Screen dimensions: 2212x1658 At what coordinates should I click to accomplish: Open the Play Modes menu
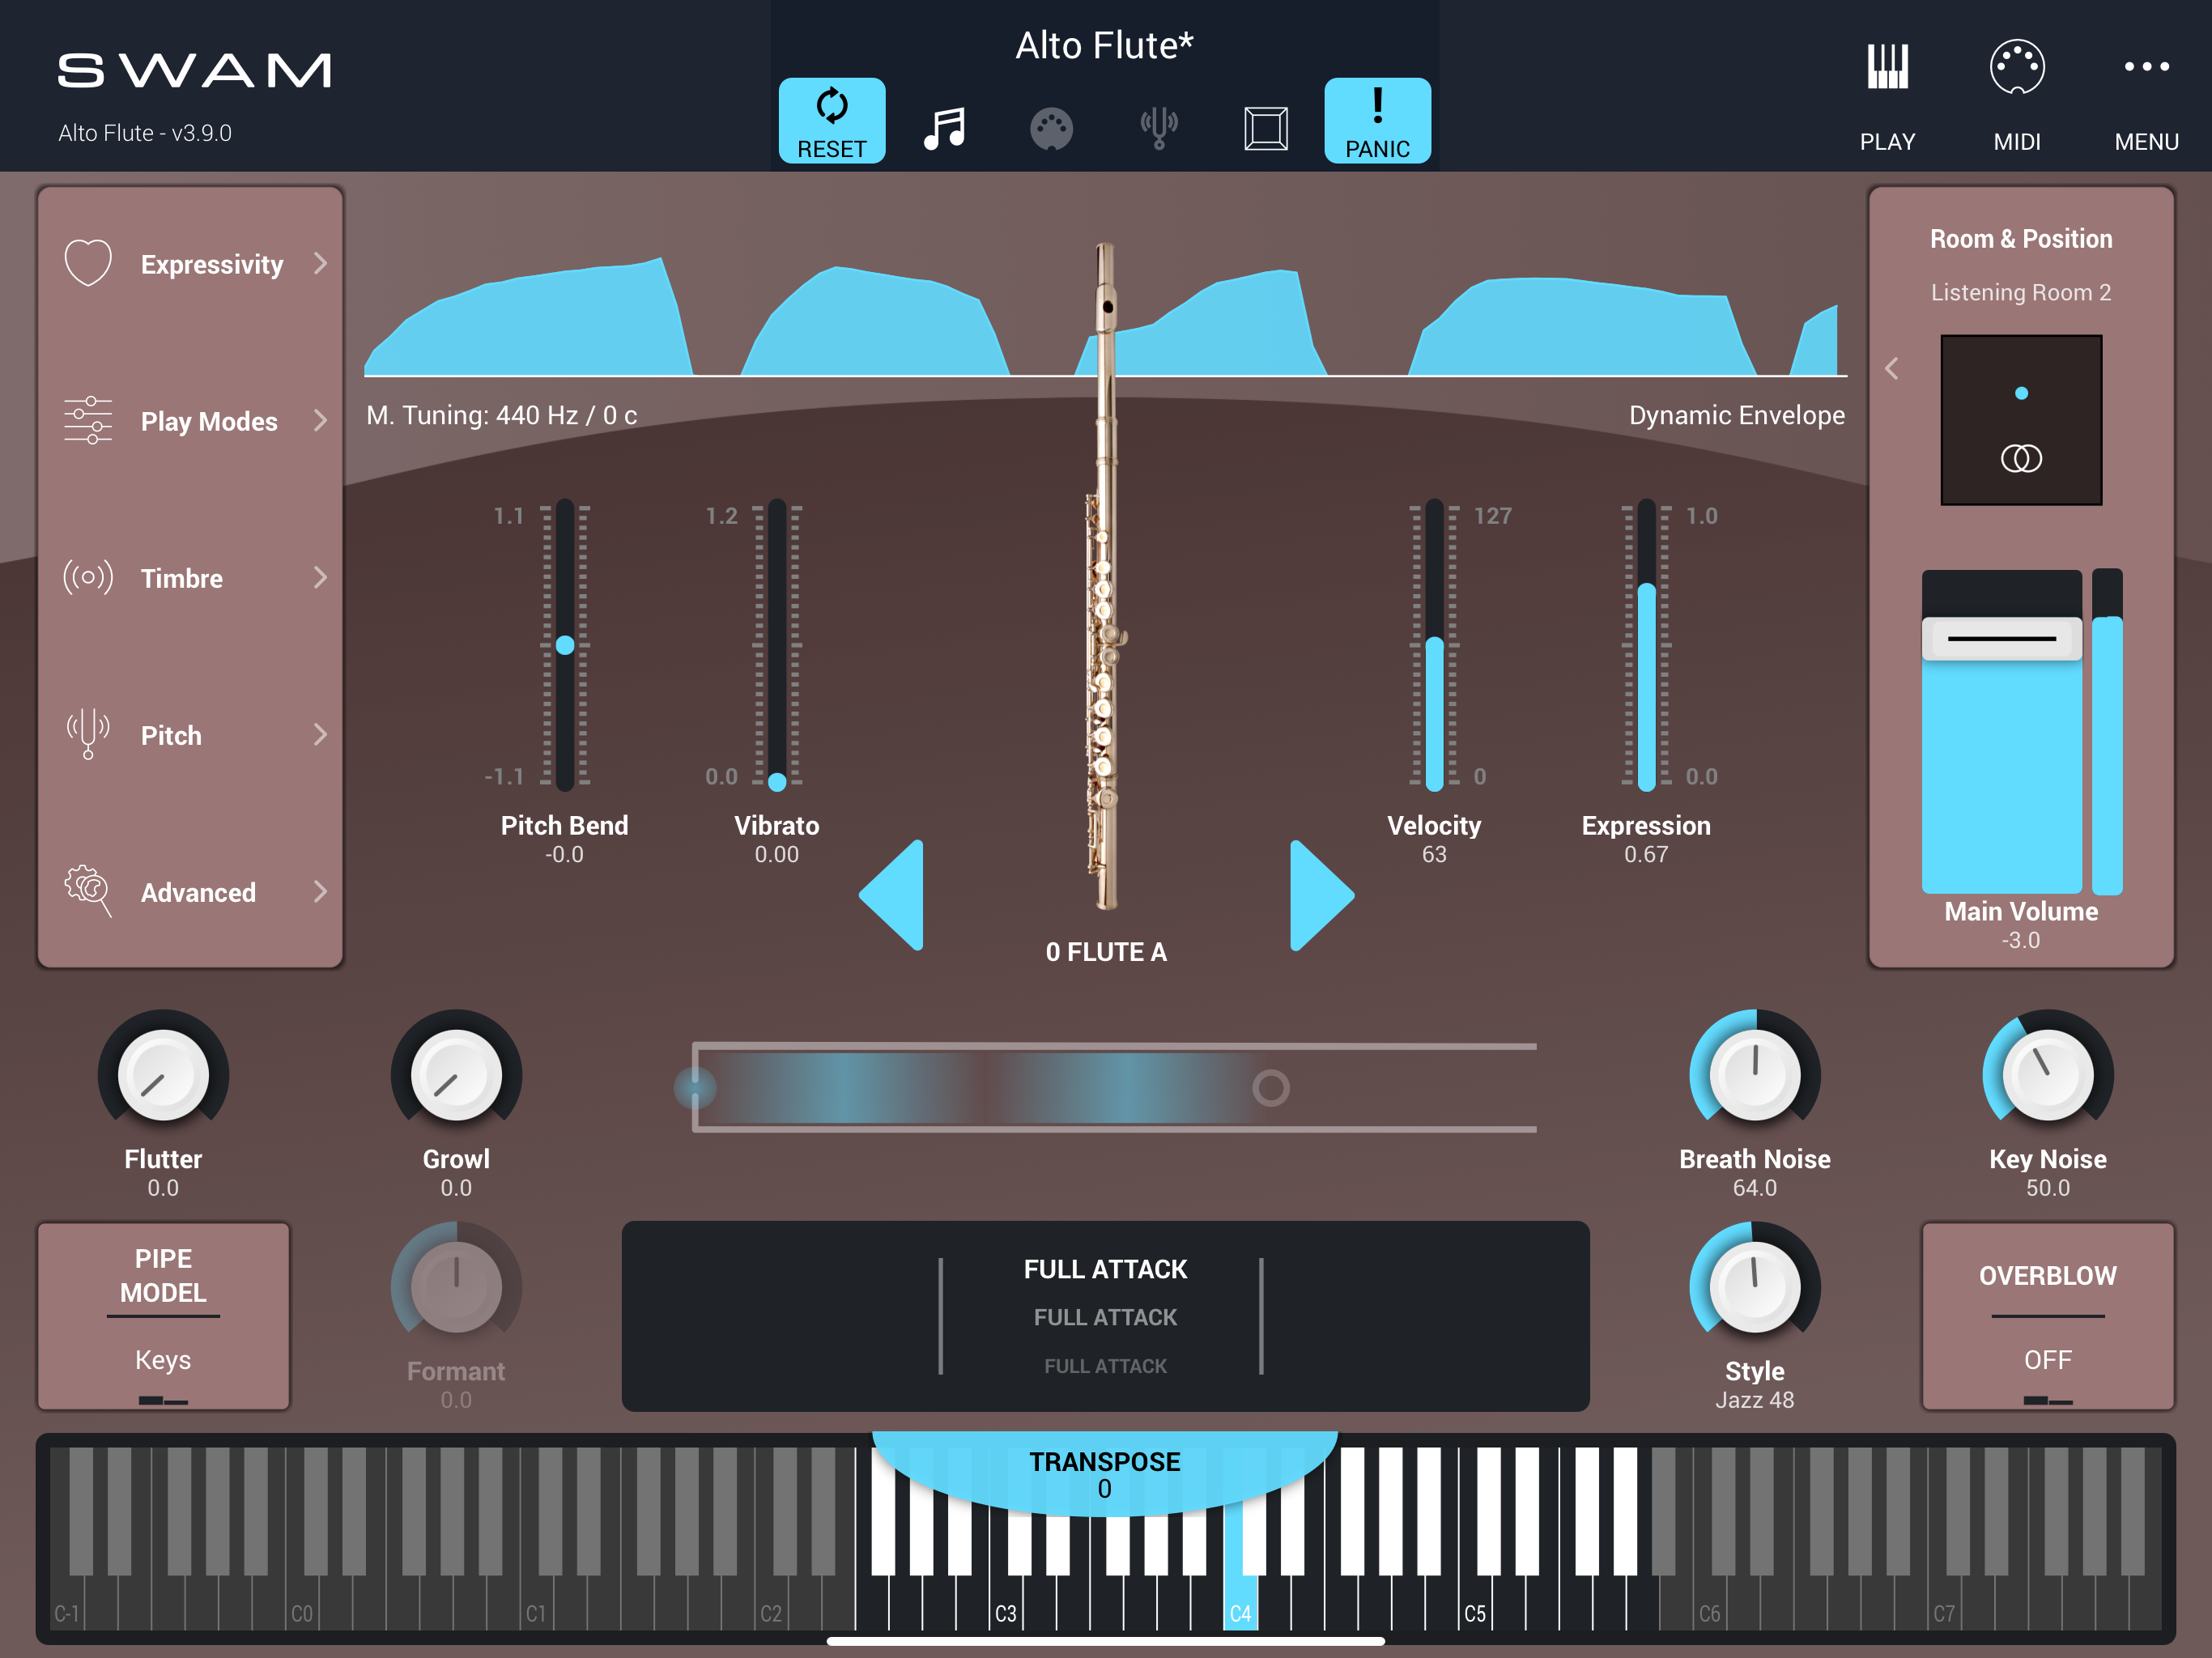[190, 420]
